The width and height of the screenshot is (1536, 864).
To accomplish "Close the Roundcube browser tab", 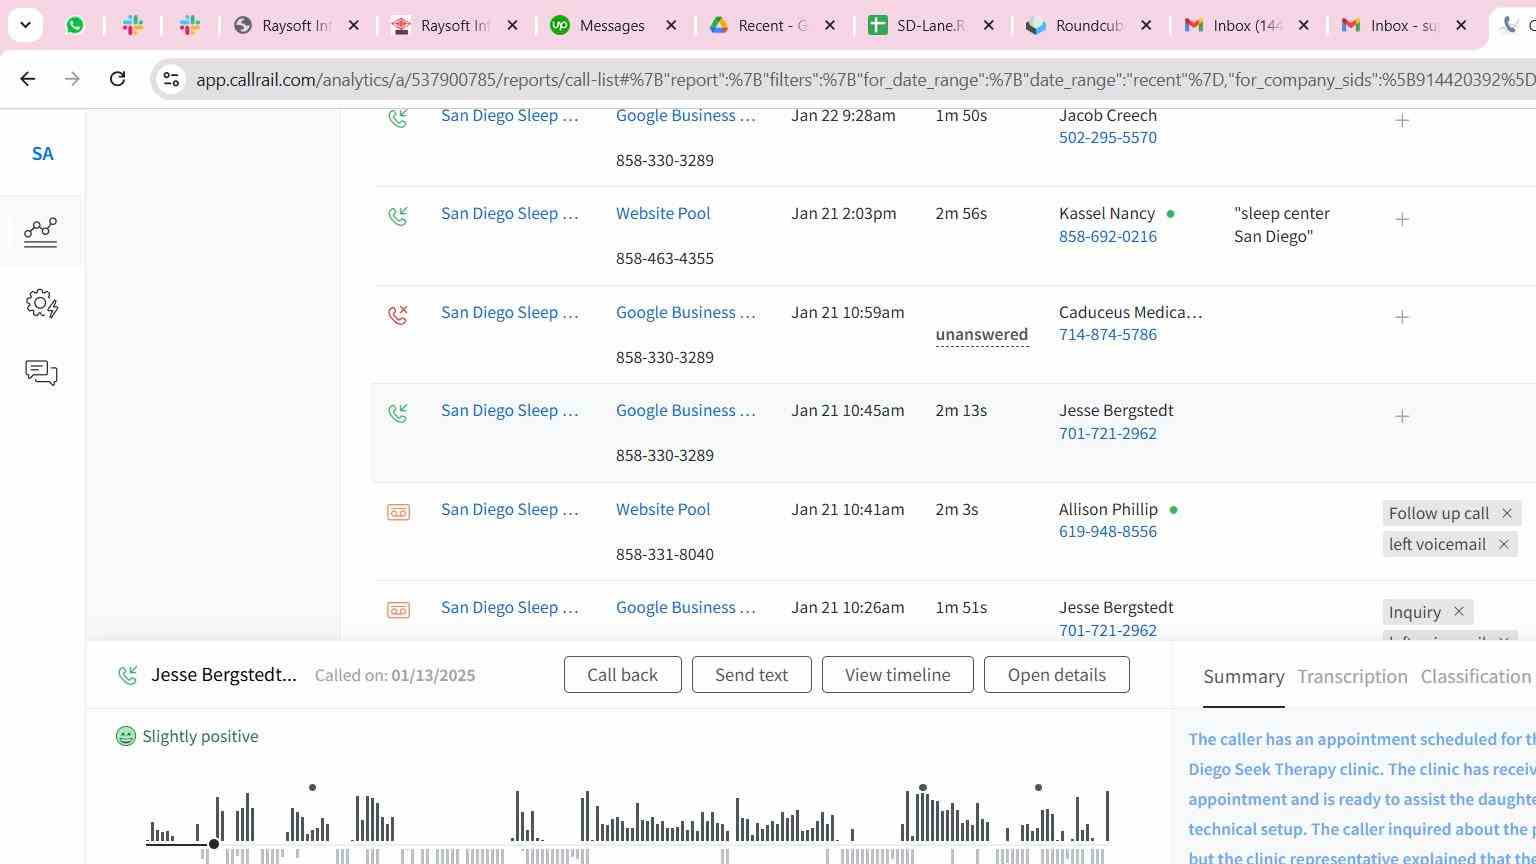I will pos(1146,25).
